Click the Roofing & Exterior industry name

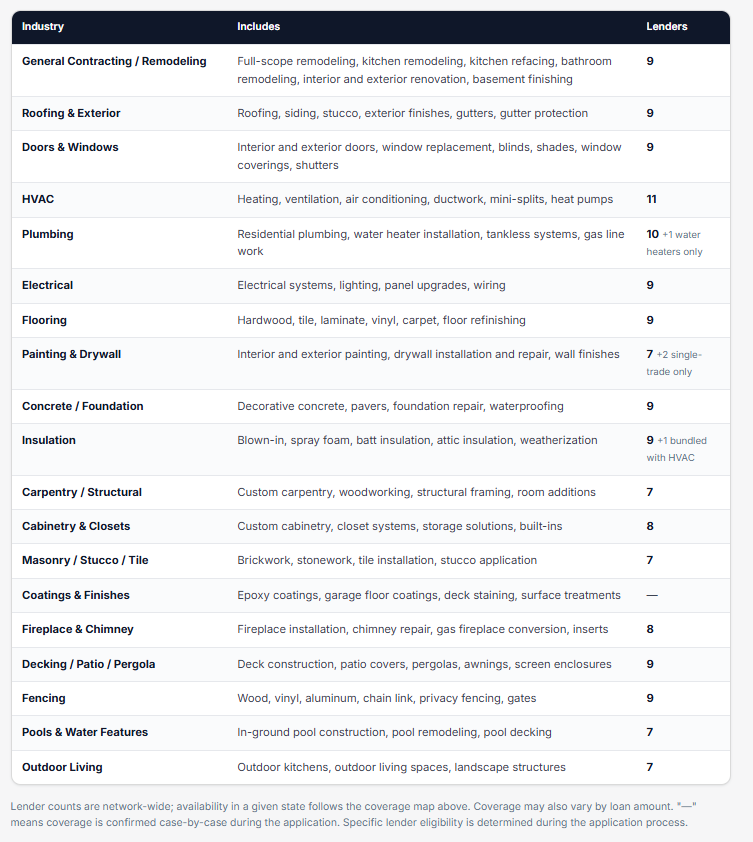tap(71, 113)
